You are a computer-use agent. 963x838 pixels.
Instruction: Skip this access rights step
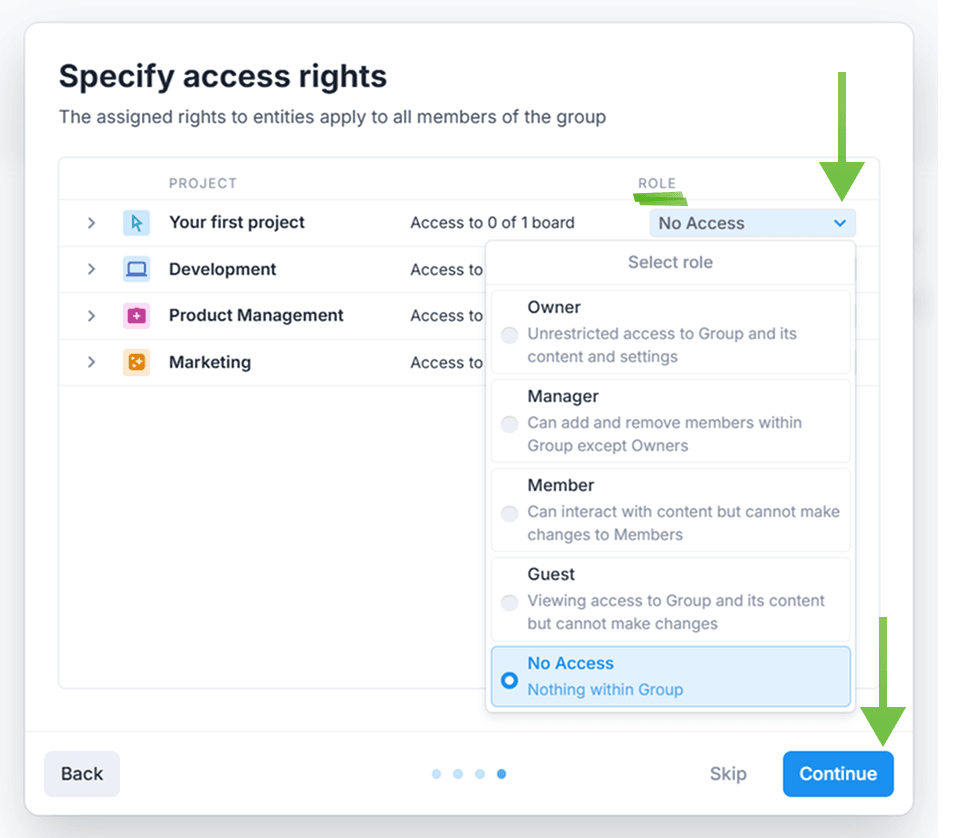pyautogui.click(x=728, y=774)
